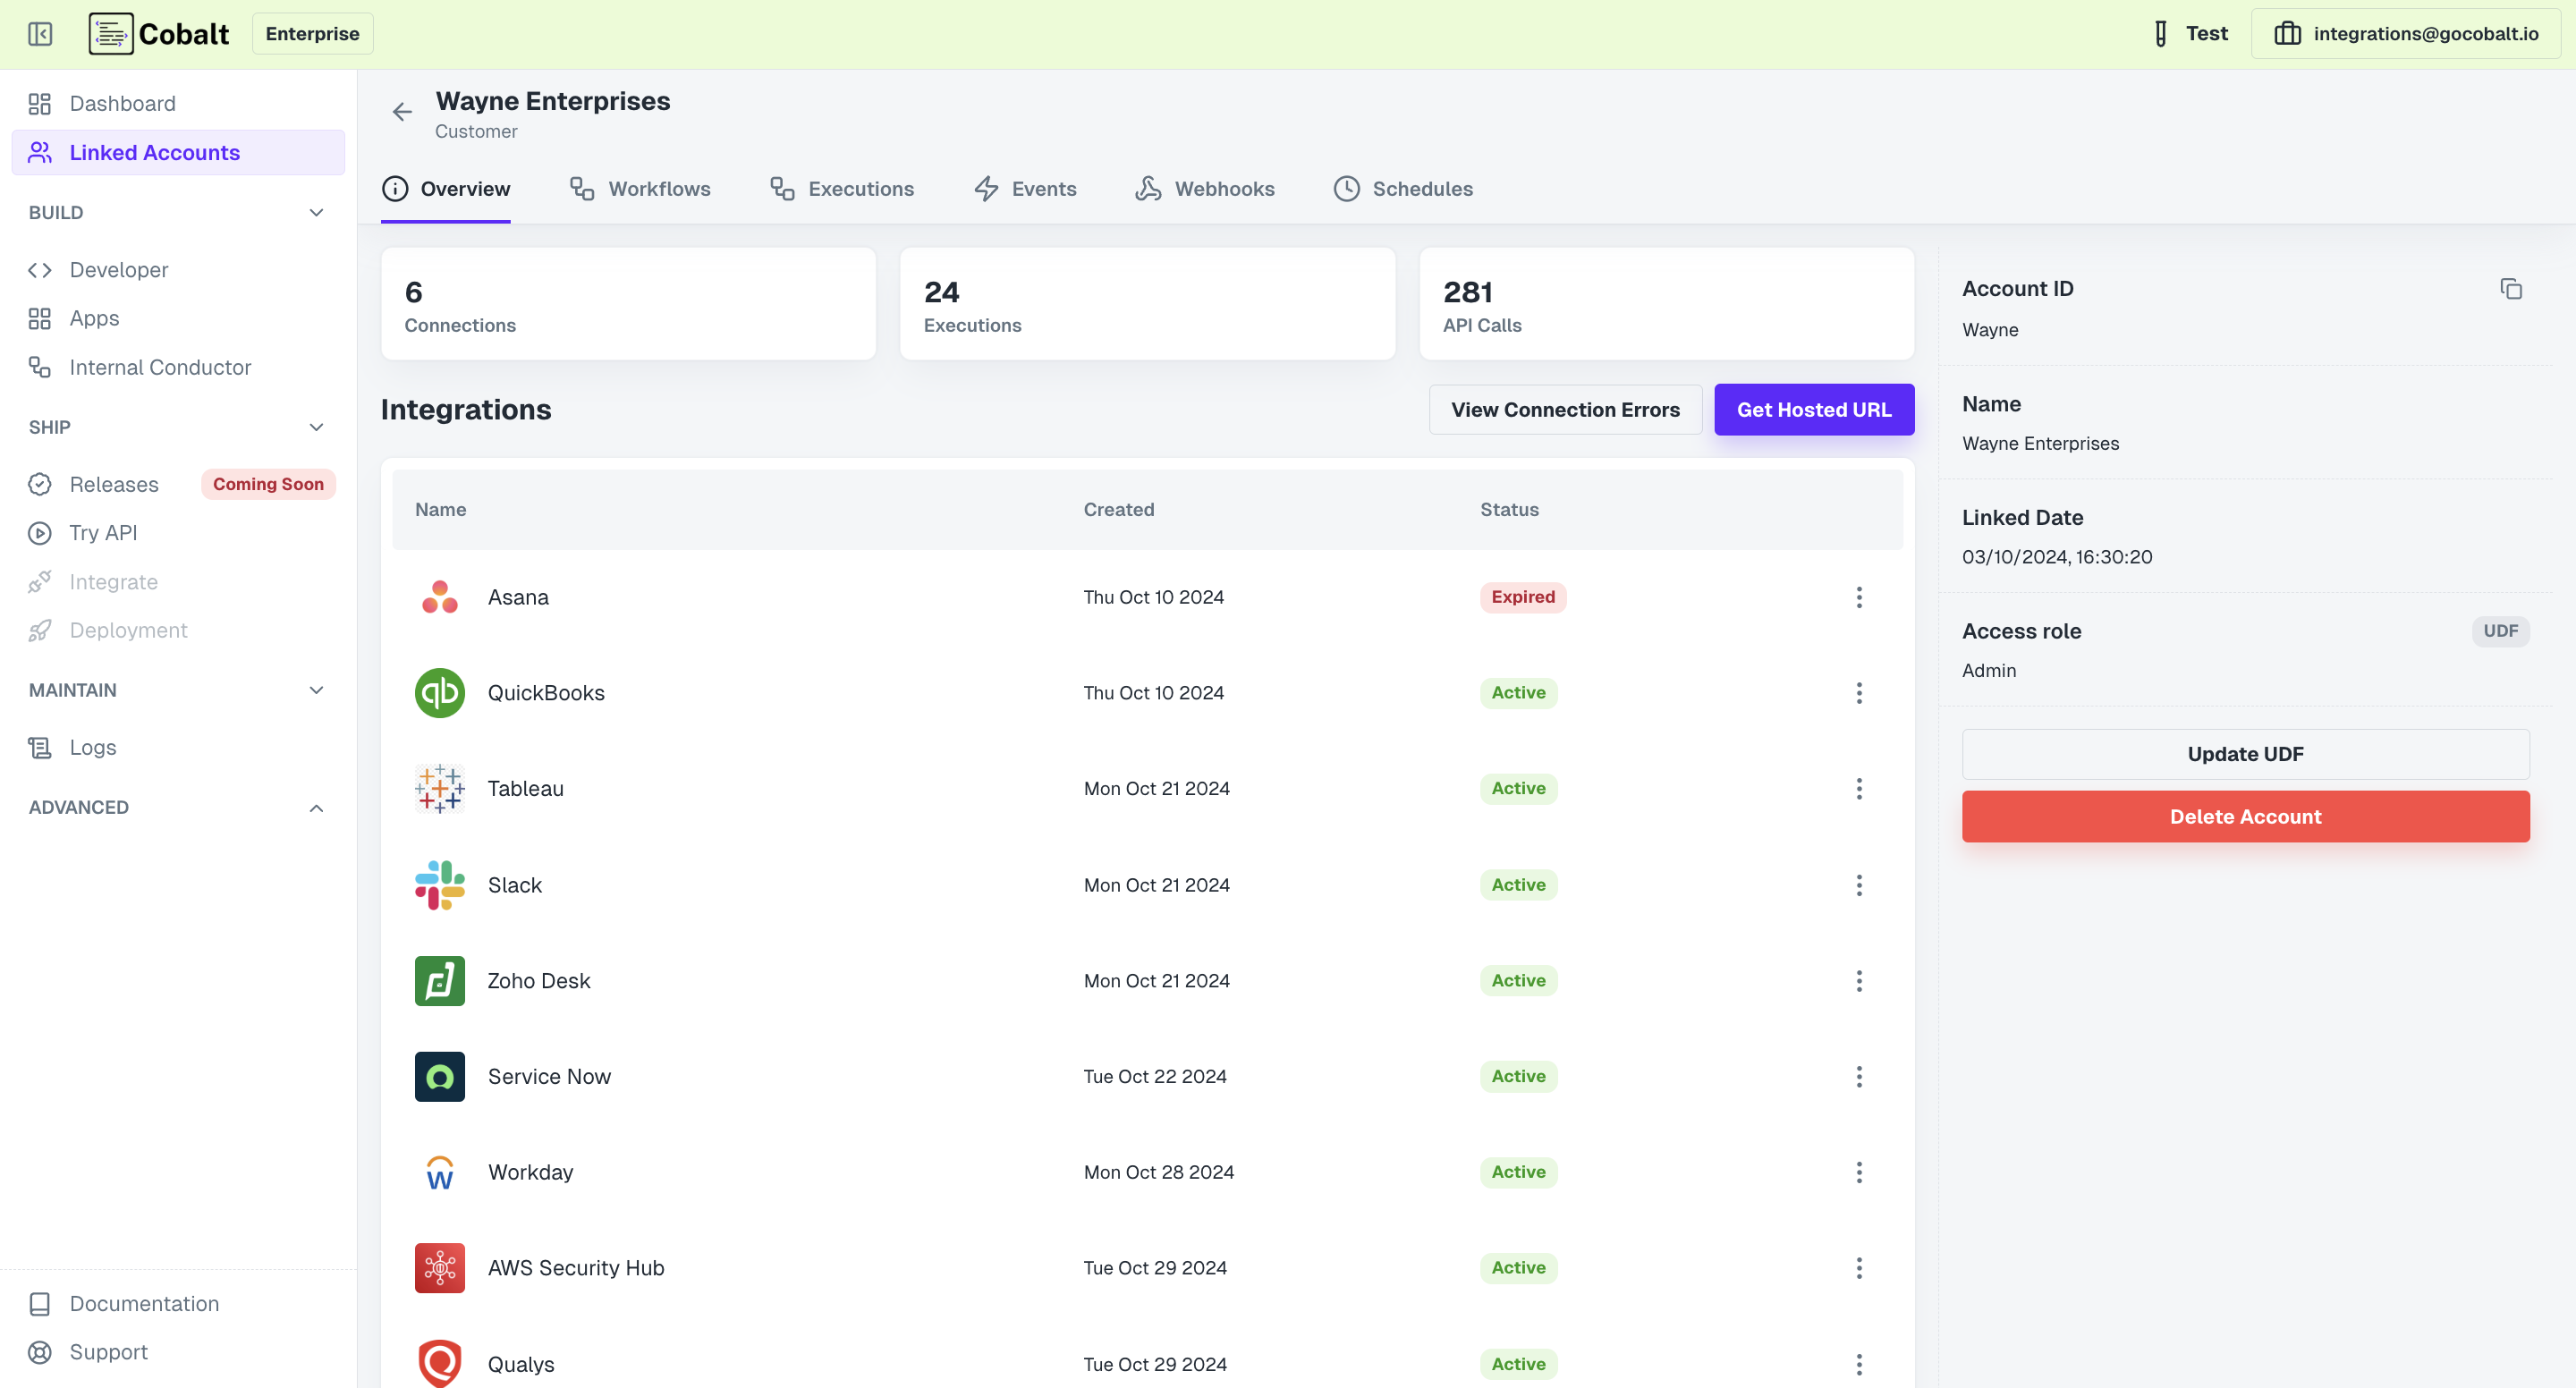Click the AWS Security Hub icon
Viewport: 2576px width, 1388px height.
coord(439,1268)
